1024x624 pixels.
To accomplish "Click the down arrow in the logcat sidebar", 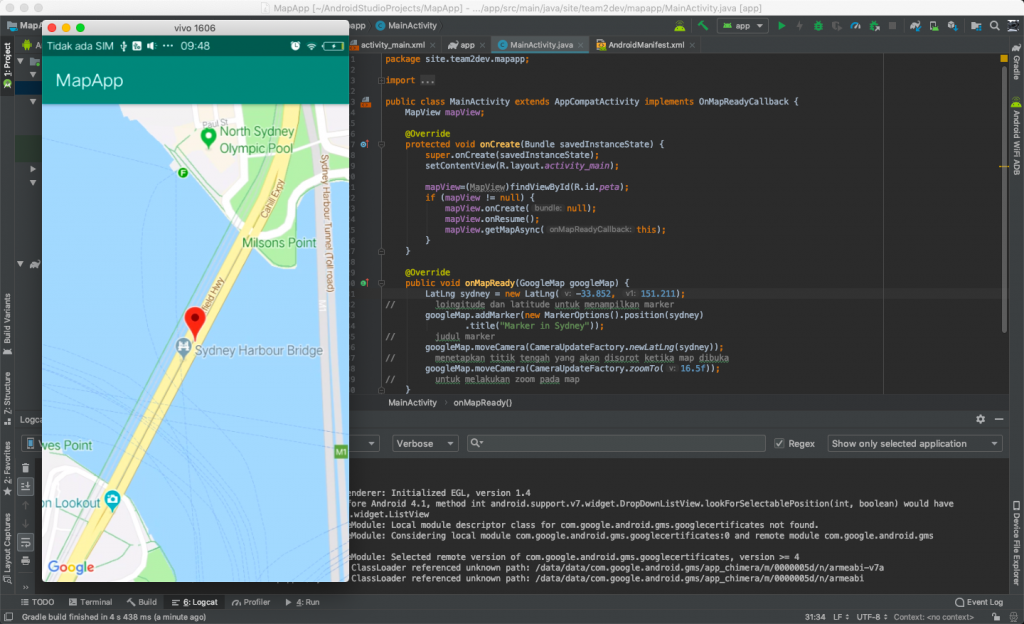I will [x=25, y=523].
